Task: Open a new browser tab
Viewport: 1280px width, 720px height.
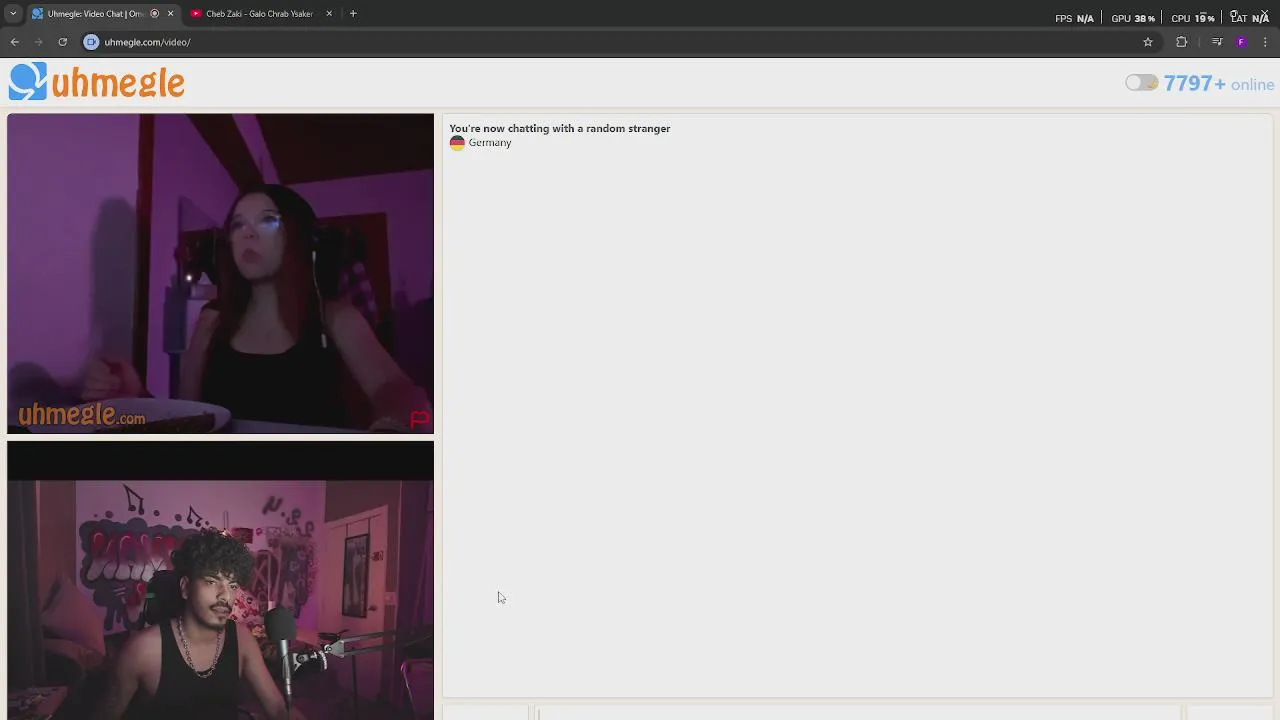Action: (x=353, y=14)
